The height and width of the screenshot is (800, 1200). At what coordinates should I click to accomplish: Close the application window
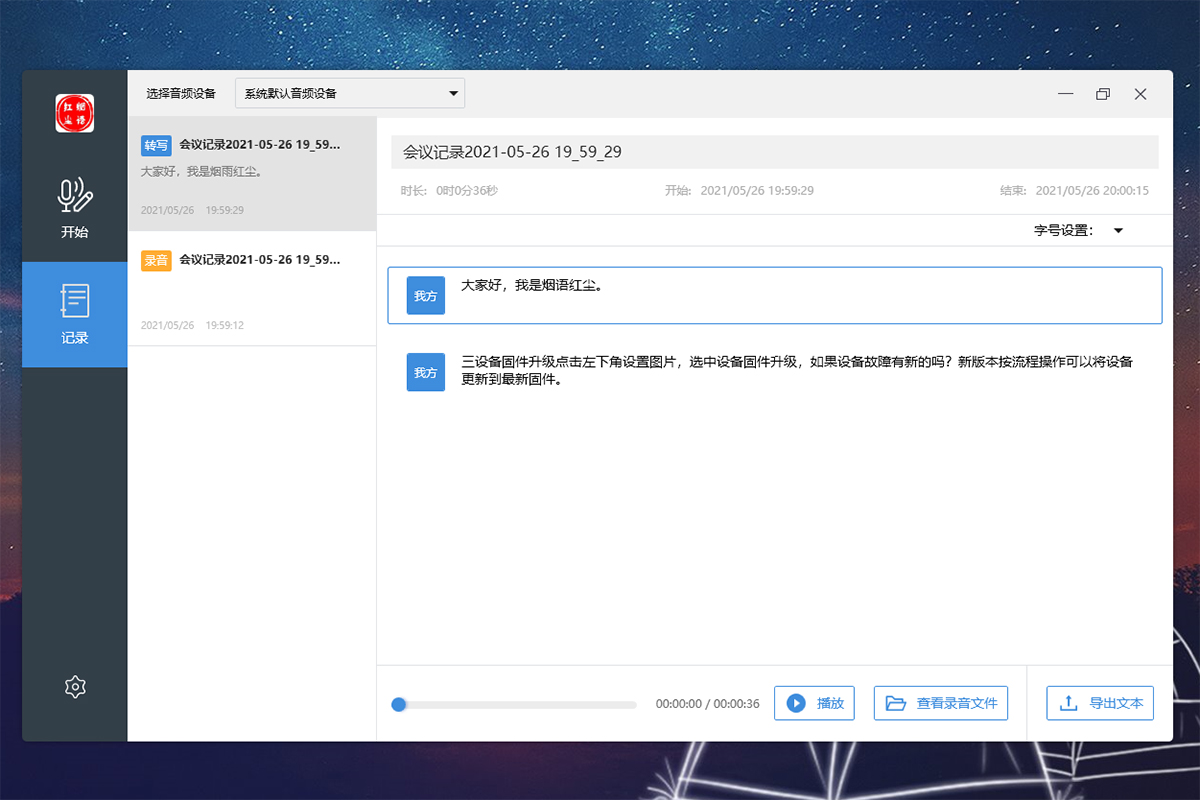pos(1140,94)
